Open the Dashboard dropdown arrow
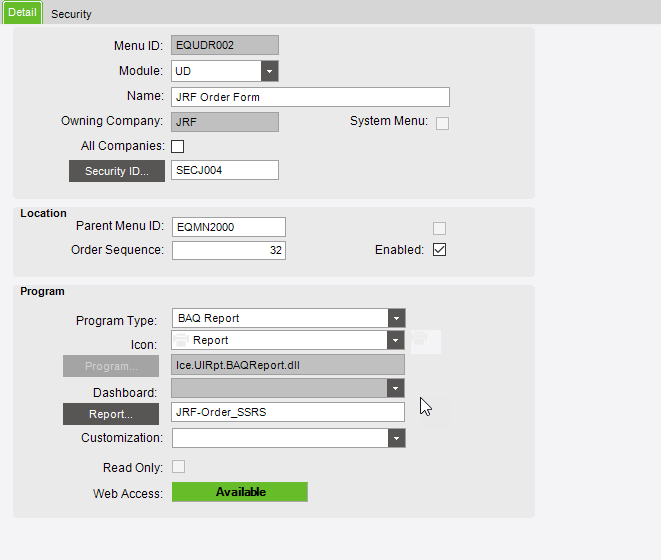Viewport: 661px width, 560px height. click(x=395, y=388)
